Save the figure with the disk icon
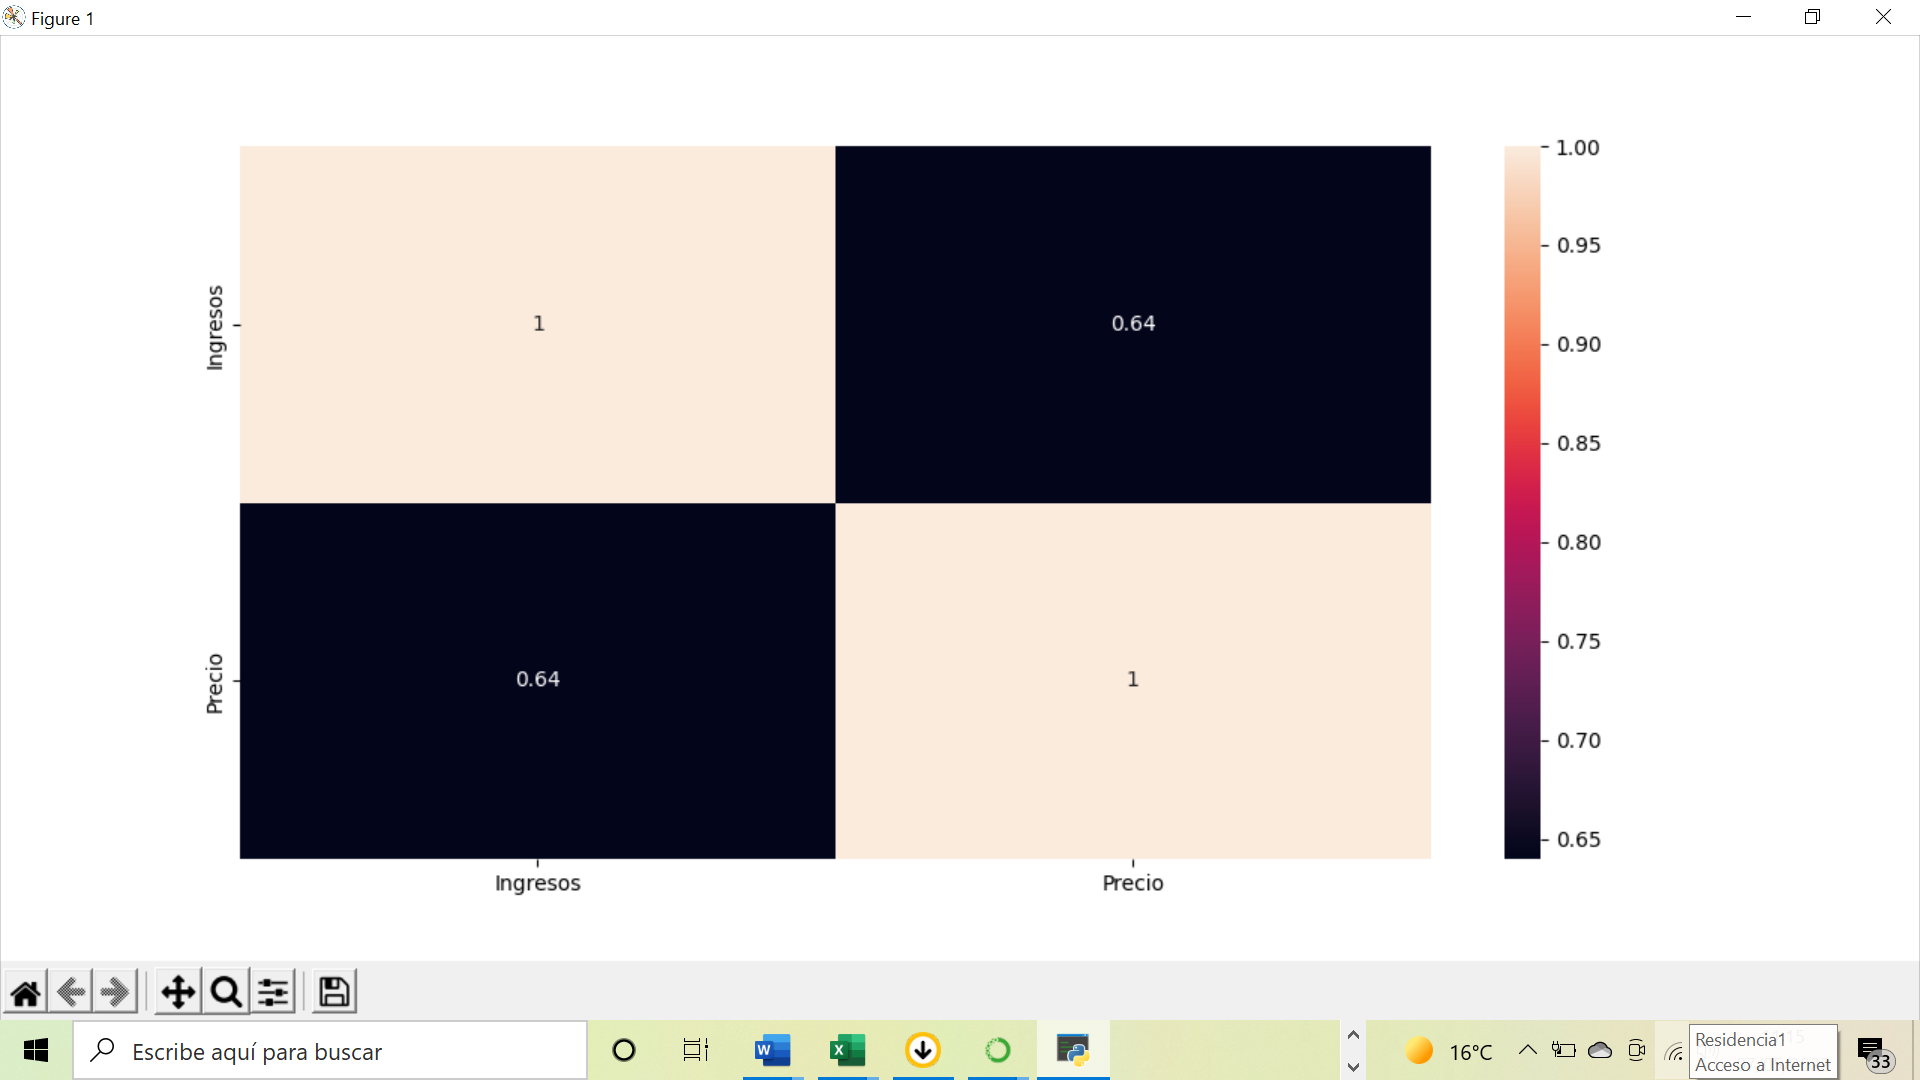Viewport: 1920px width, 1080px height. coord(334,992)
